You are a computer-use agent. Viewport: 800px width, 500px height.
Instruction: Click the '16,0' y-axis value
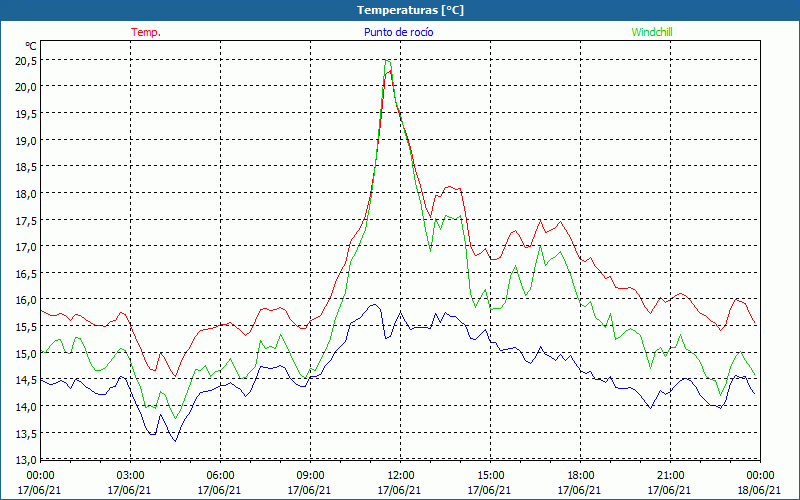(26, 300)
